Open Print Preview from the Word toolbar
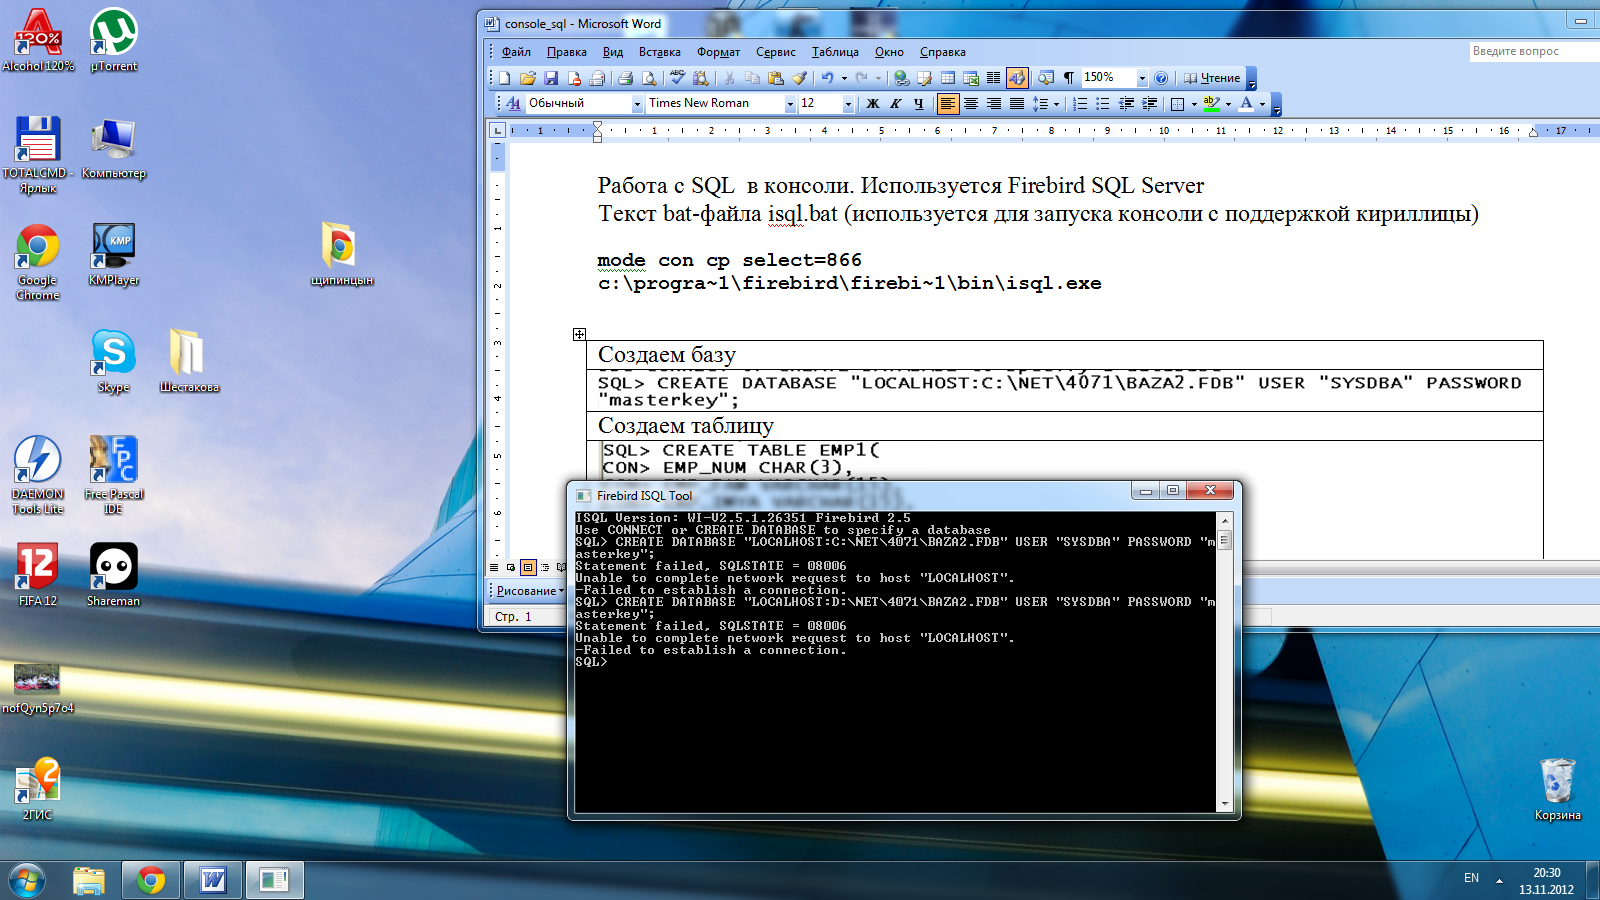This screenshot has width=1600, height=900. coord(649,78)
